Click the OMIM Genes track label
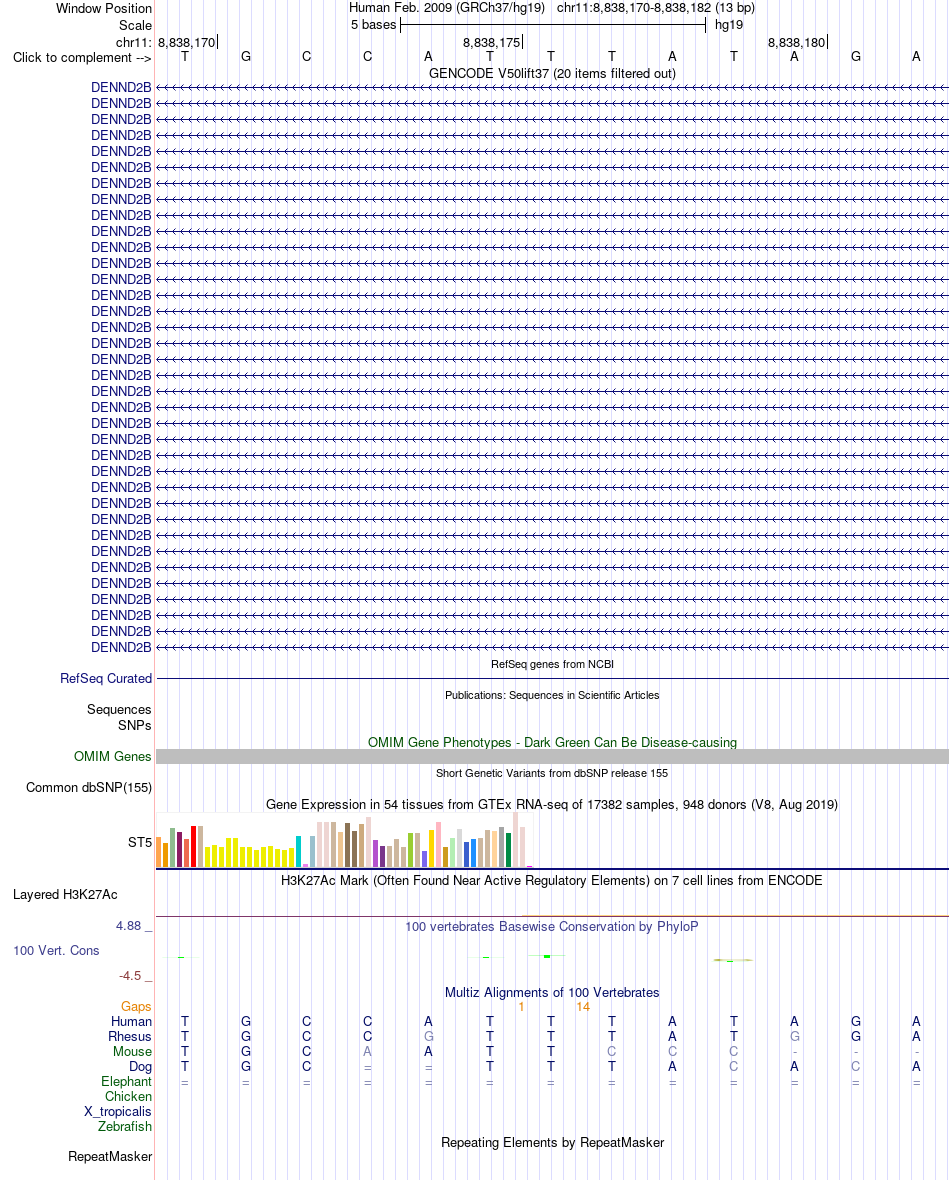This screenshot has height=1180, width=950. point(112,756)
